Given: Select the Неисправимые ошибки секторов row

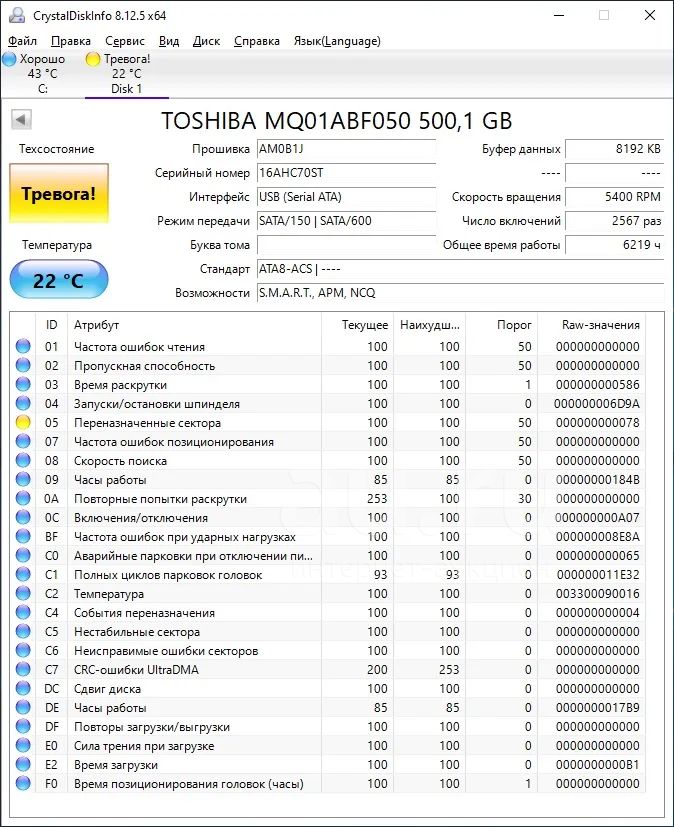Looking at the screenshot, I should pyautogui.click(x=328, y=650).
